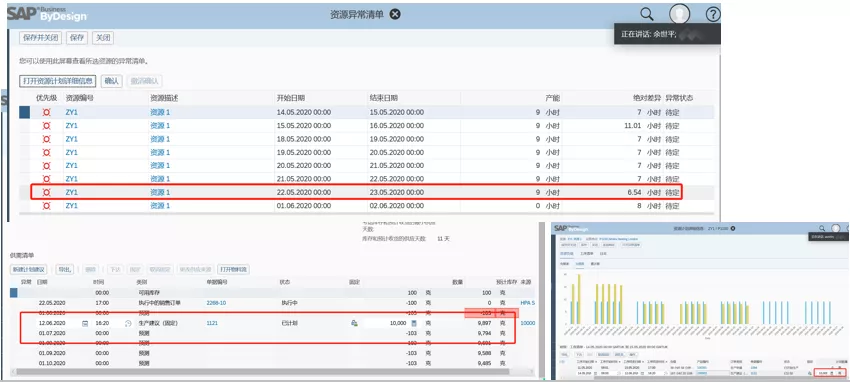Open ZY1 link in the 22.05.2020 row
Viewport: 850px width, 382px height.
point(72,192)
